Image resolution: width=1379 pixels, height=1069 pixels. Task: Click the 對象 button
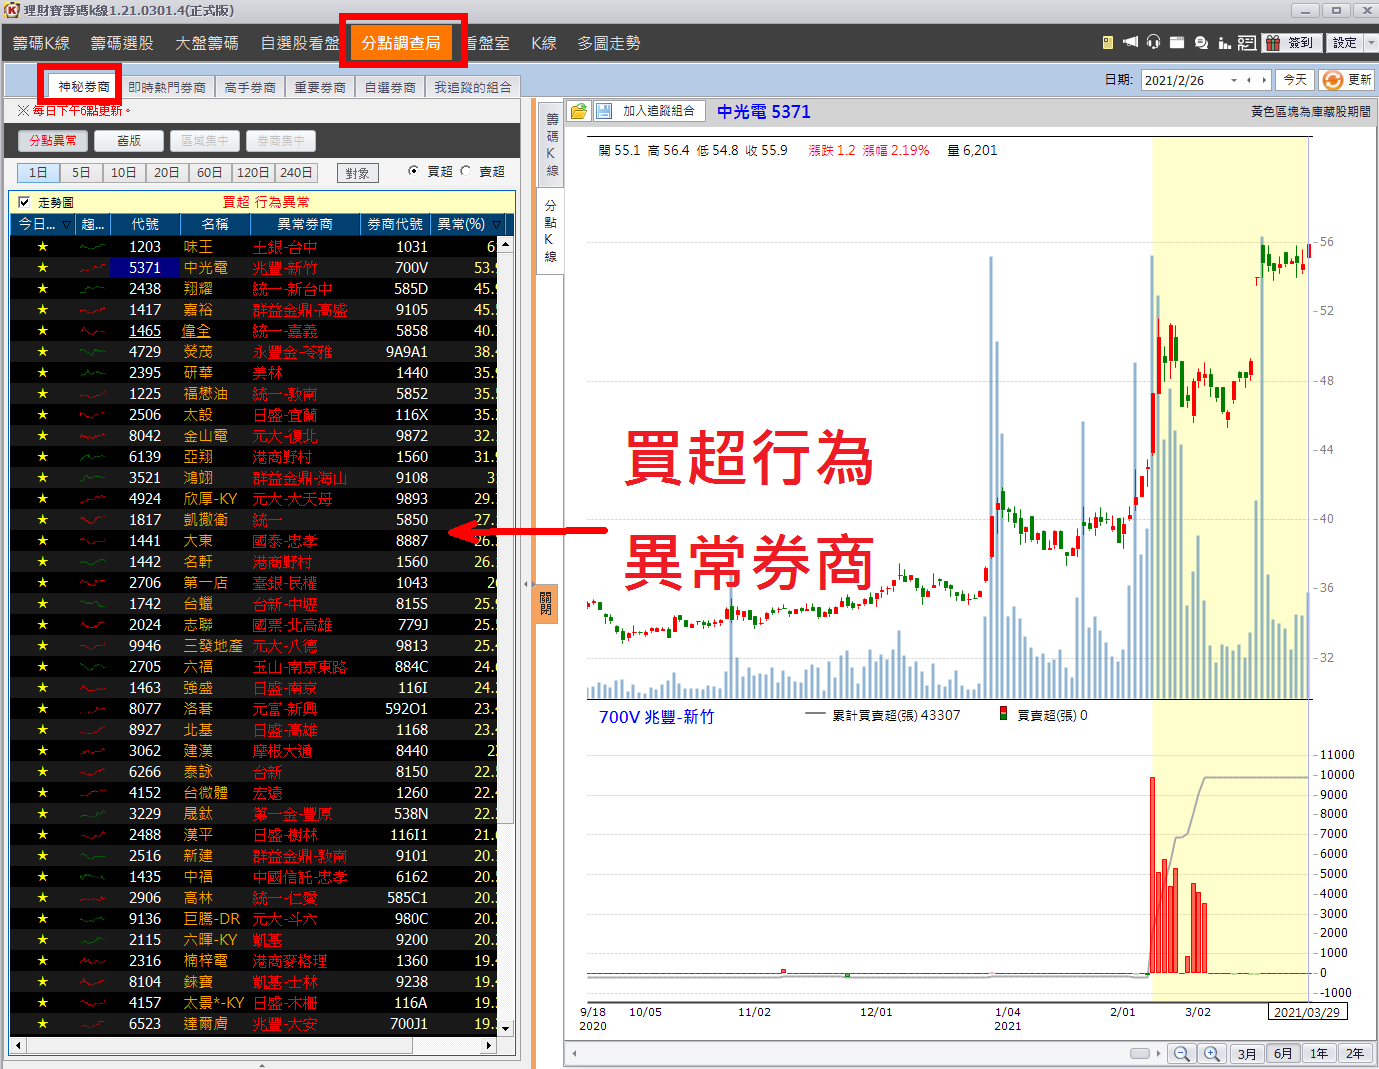click(358, 173)
